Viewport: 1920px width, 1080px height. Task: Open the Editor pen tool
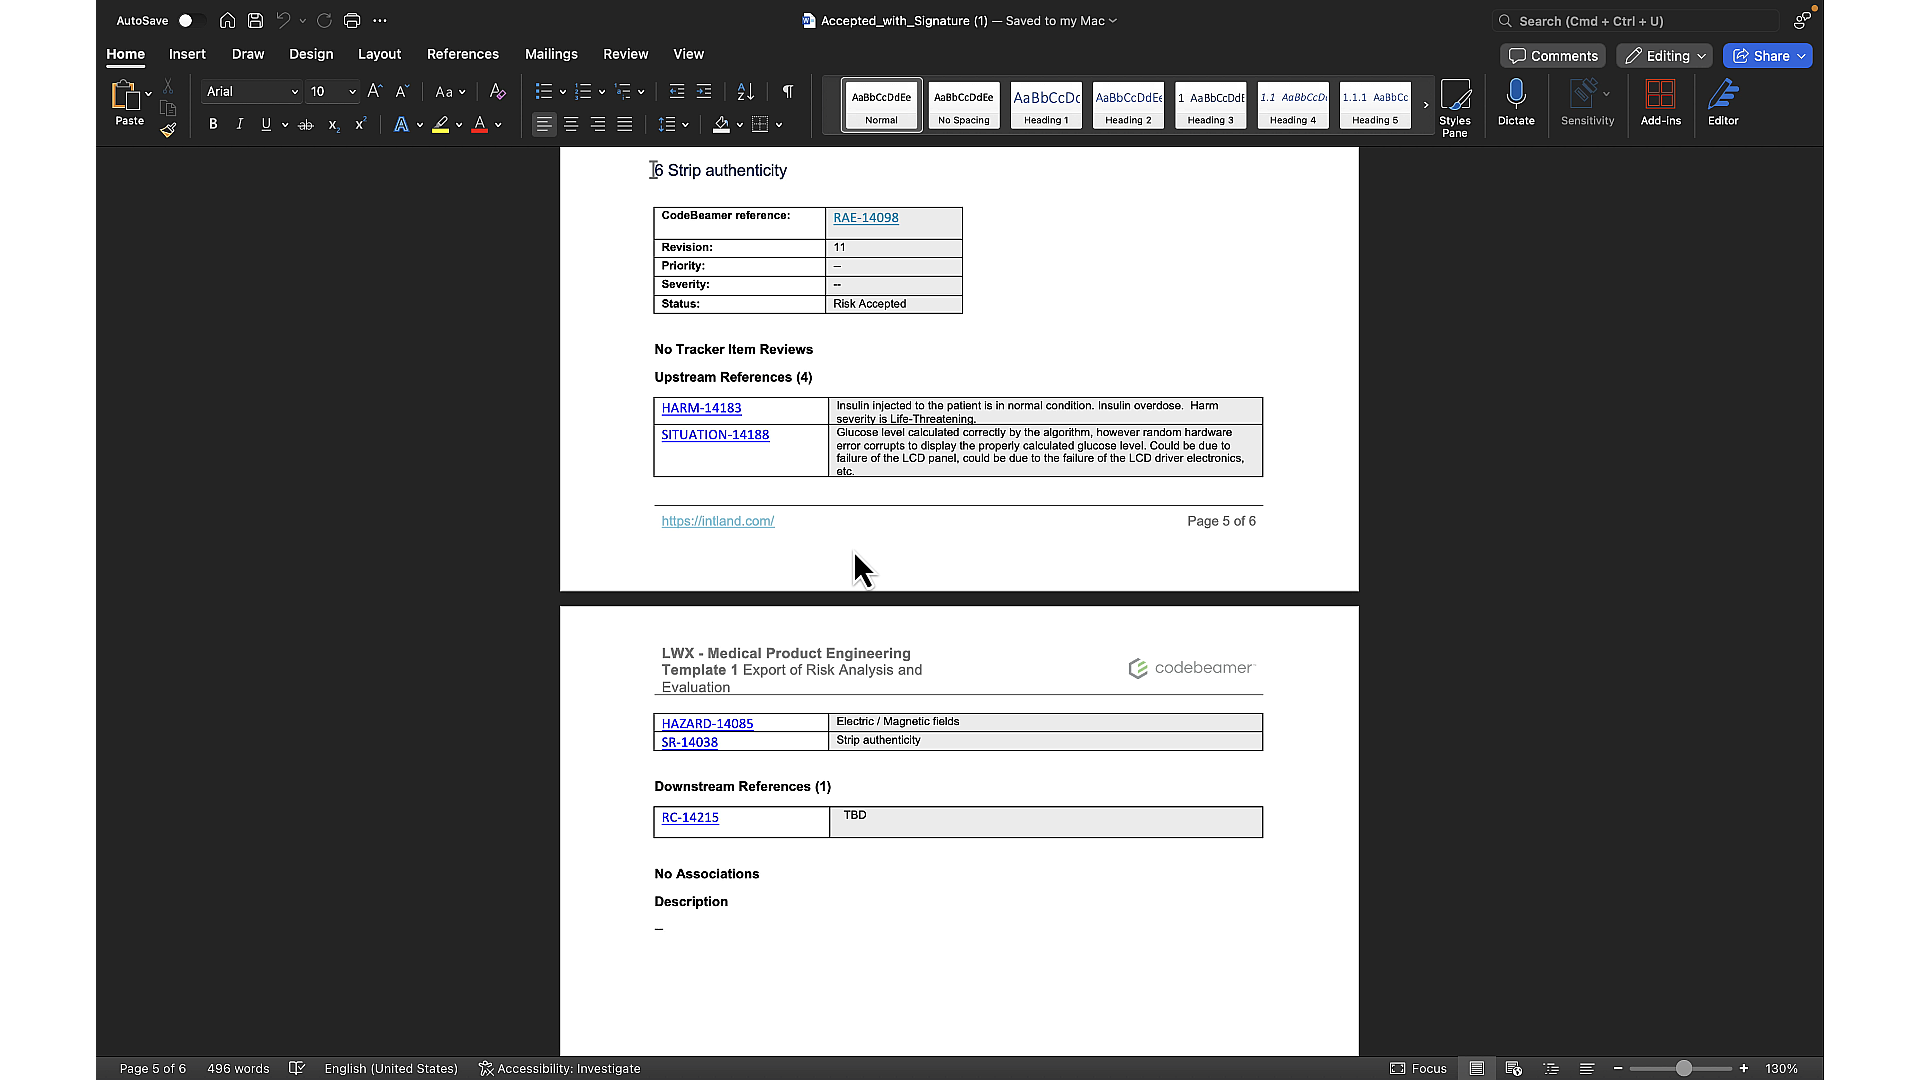click(x=1723, y=103)
